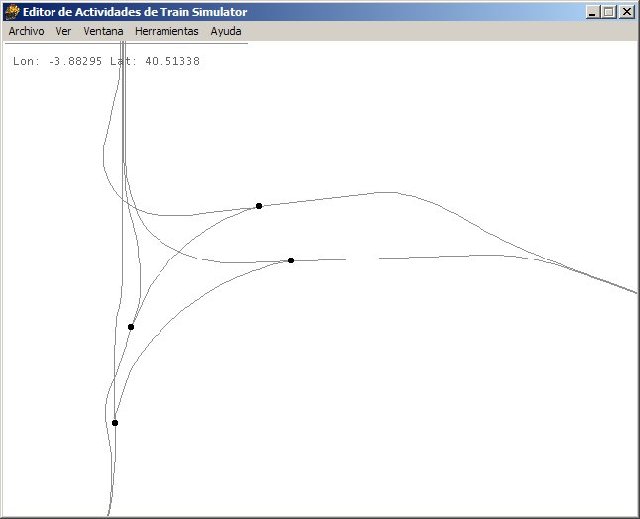The height and width of the screenshot is (519, 640).
Task: Maximize the Editor de Actividades window
Action: pos(609,12)
